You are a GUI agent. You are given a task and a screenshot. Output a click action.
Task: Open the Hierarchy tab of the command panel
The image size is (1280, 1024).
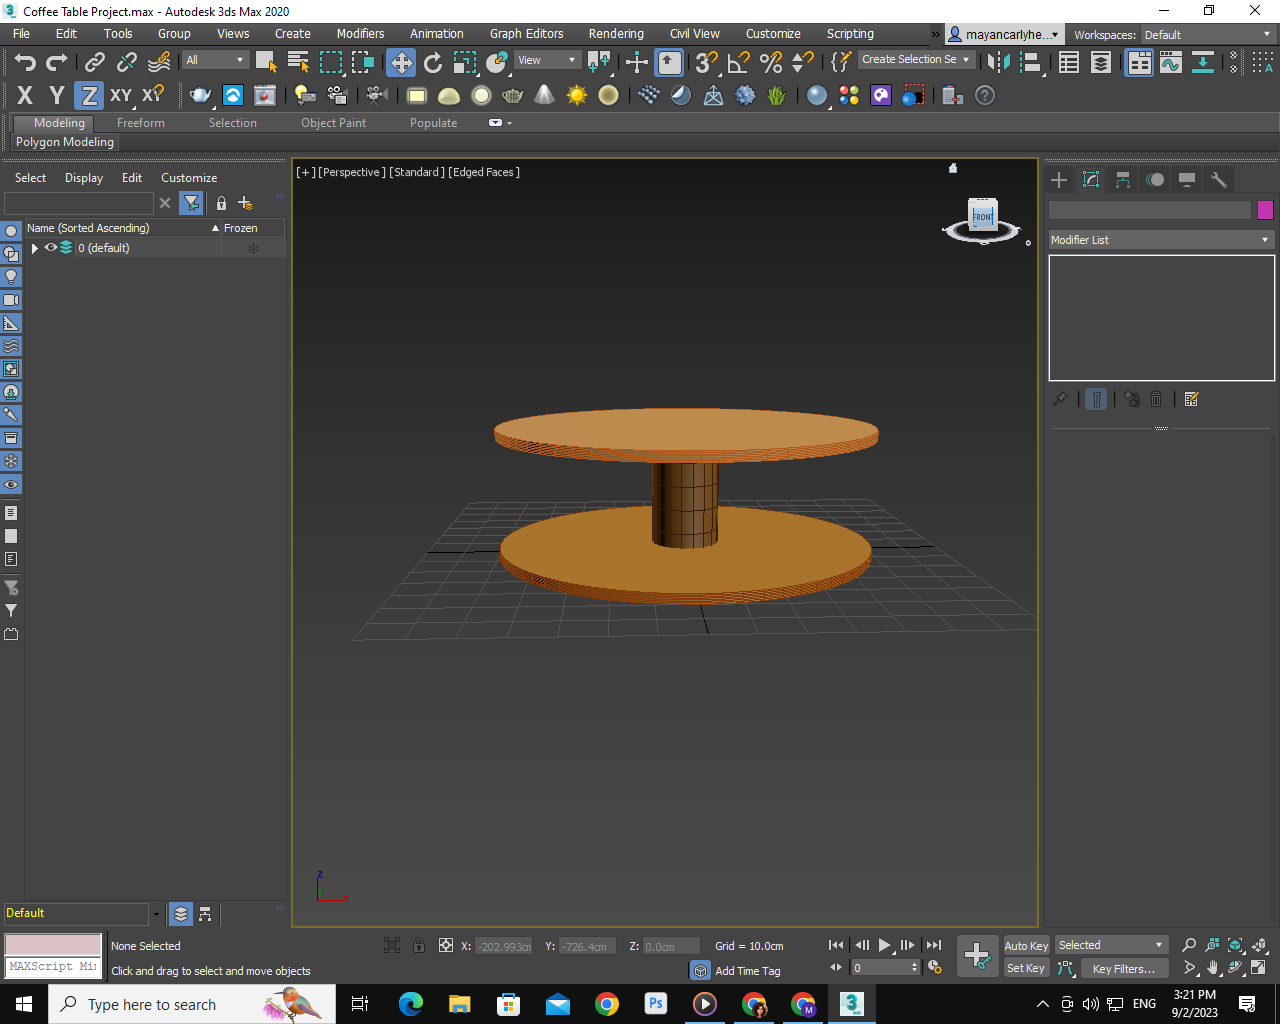coord(1123,180)
